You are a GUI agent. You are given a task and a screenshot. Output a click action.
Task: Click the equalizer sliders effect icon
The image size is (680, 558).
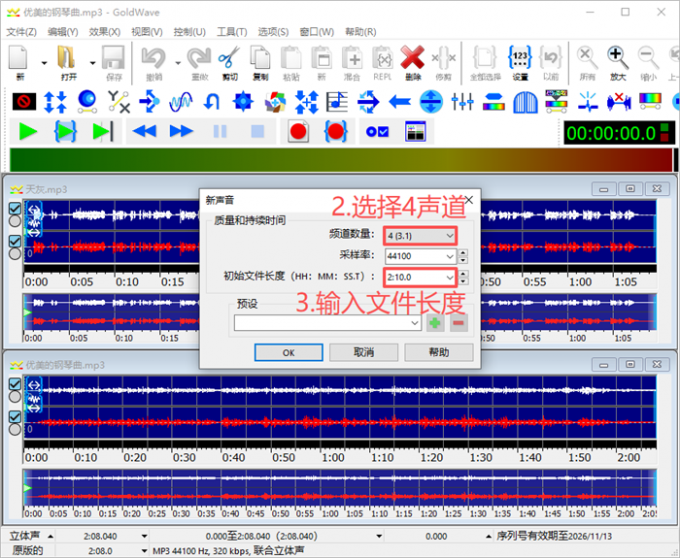coord(462,101)
